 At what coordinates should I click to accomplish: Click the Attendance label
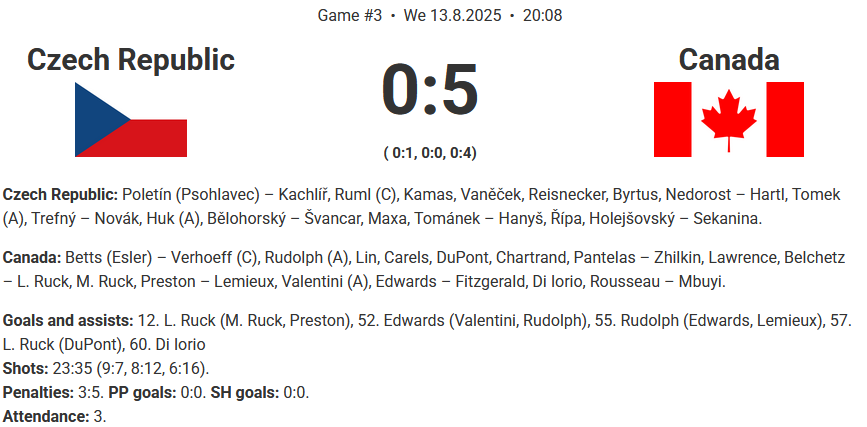(44, 416)
